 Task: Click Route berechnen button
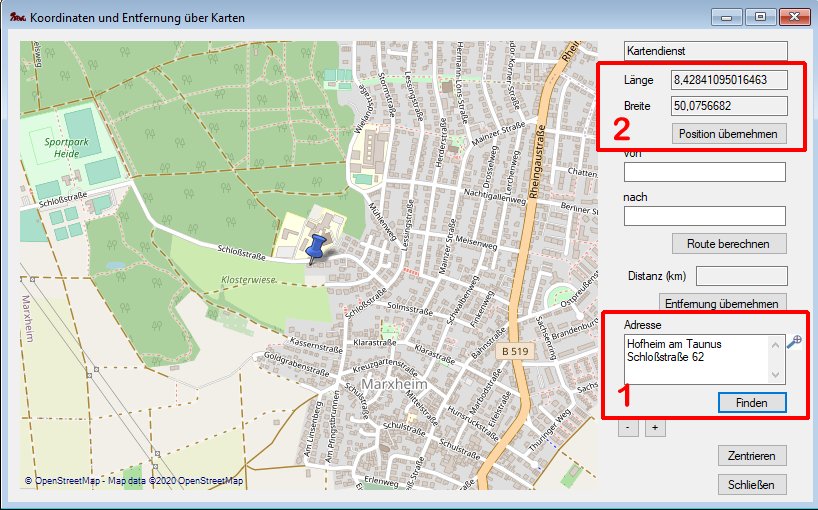729,243
